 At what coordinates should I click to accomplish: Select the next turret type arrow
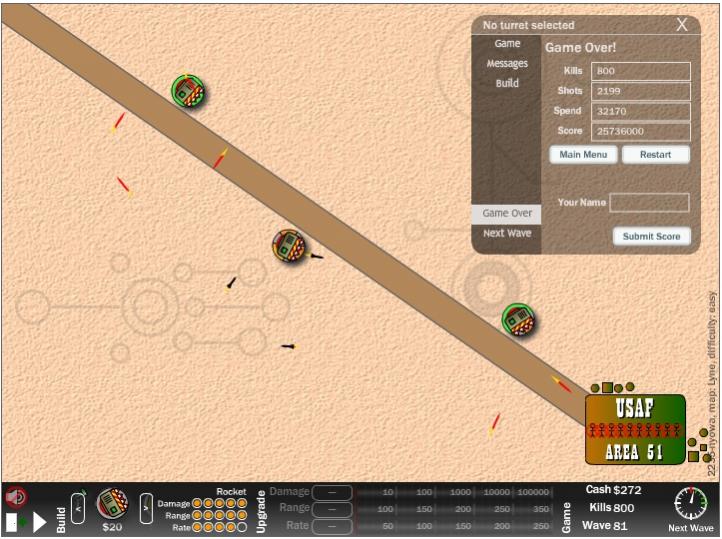click(x=146, y=508)
